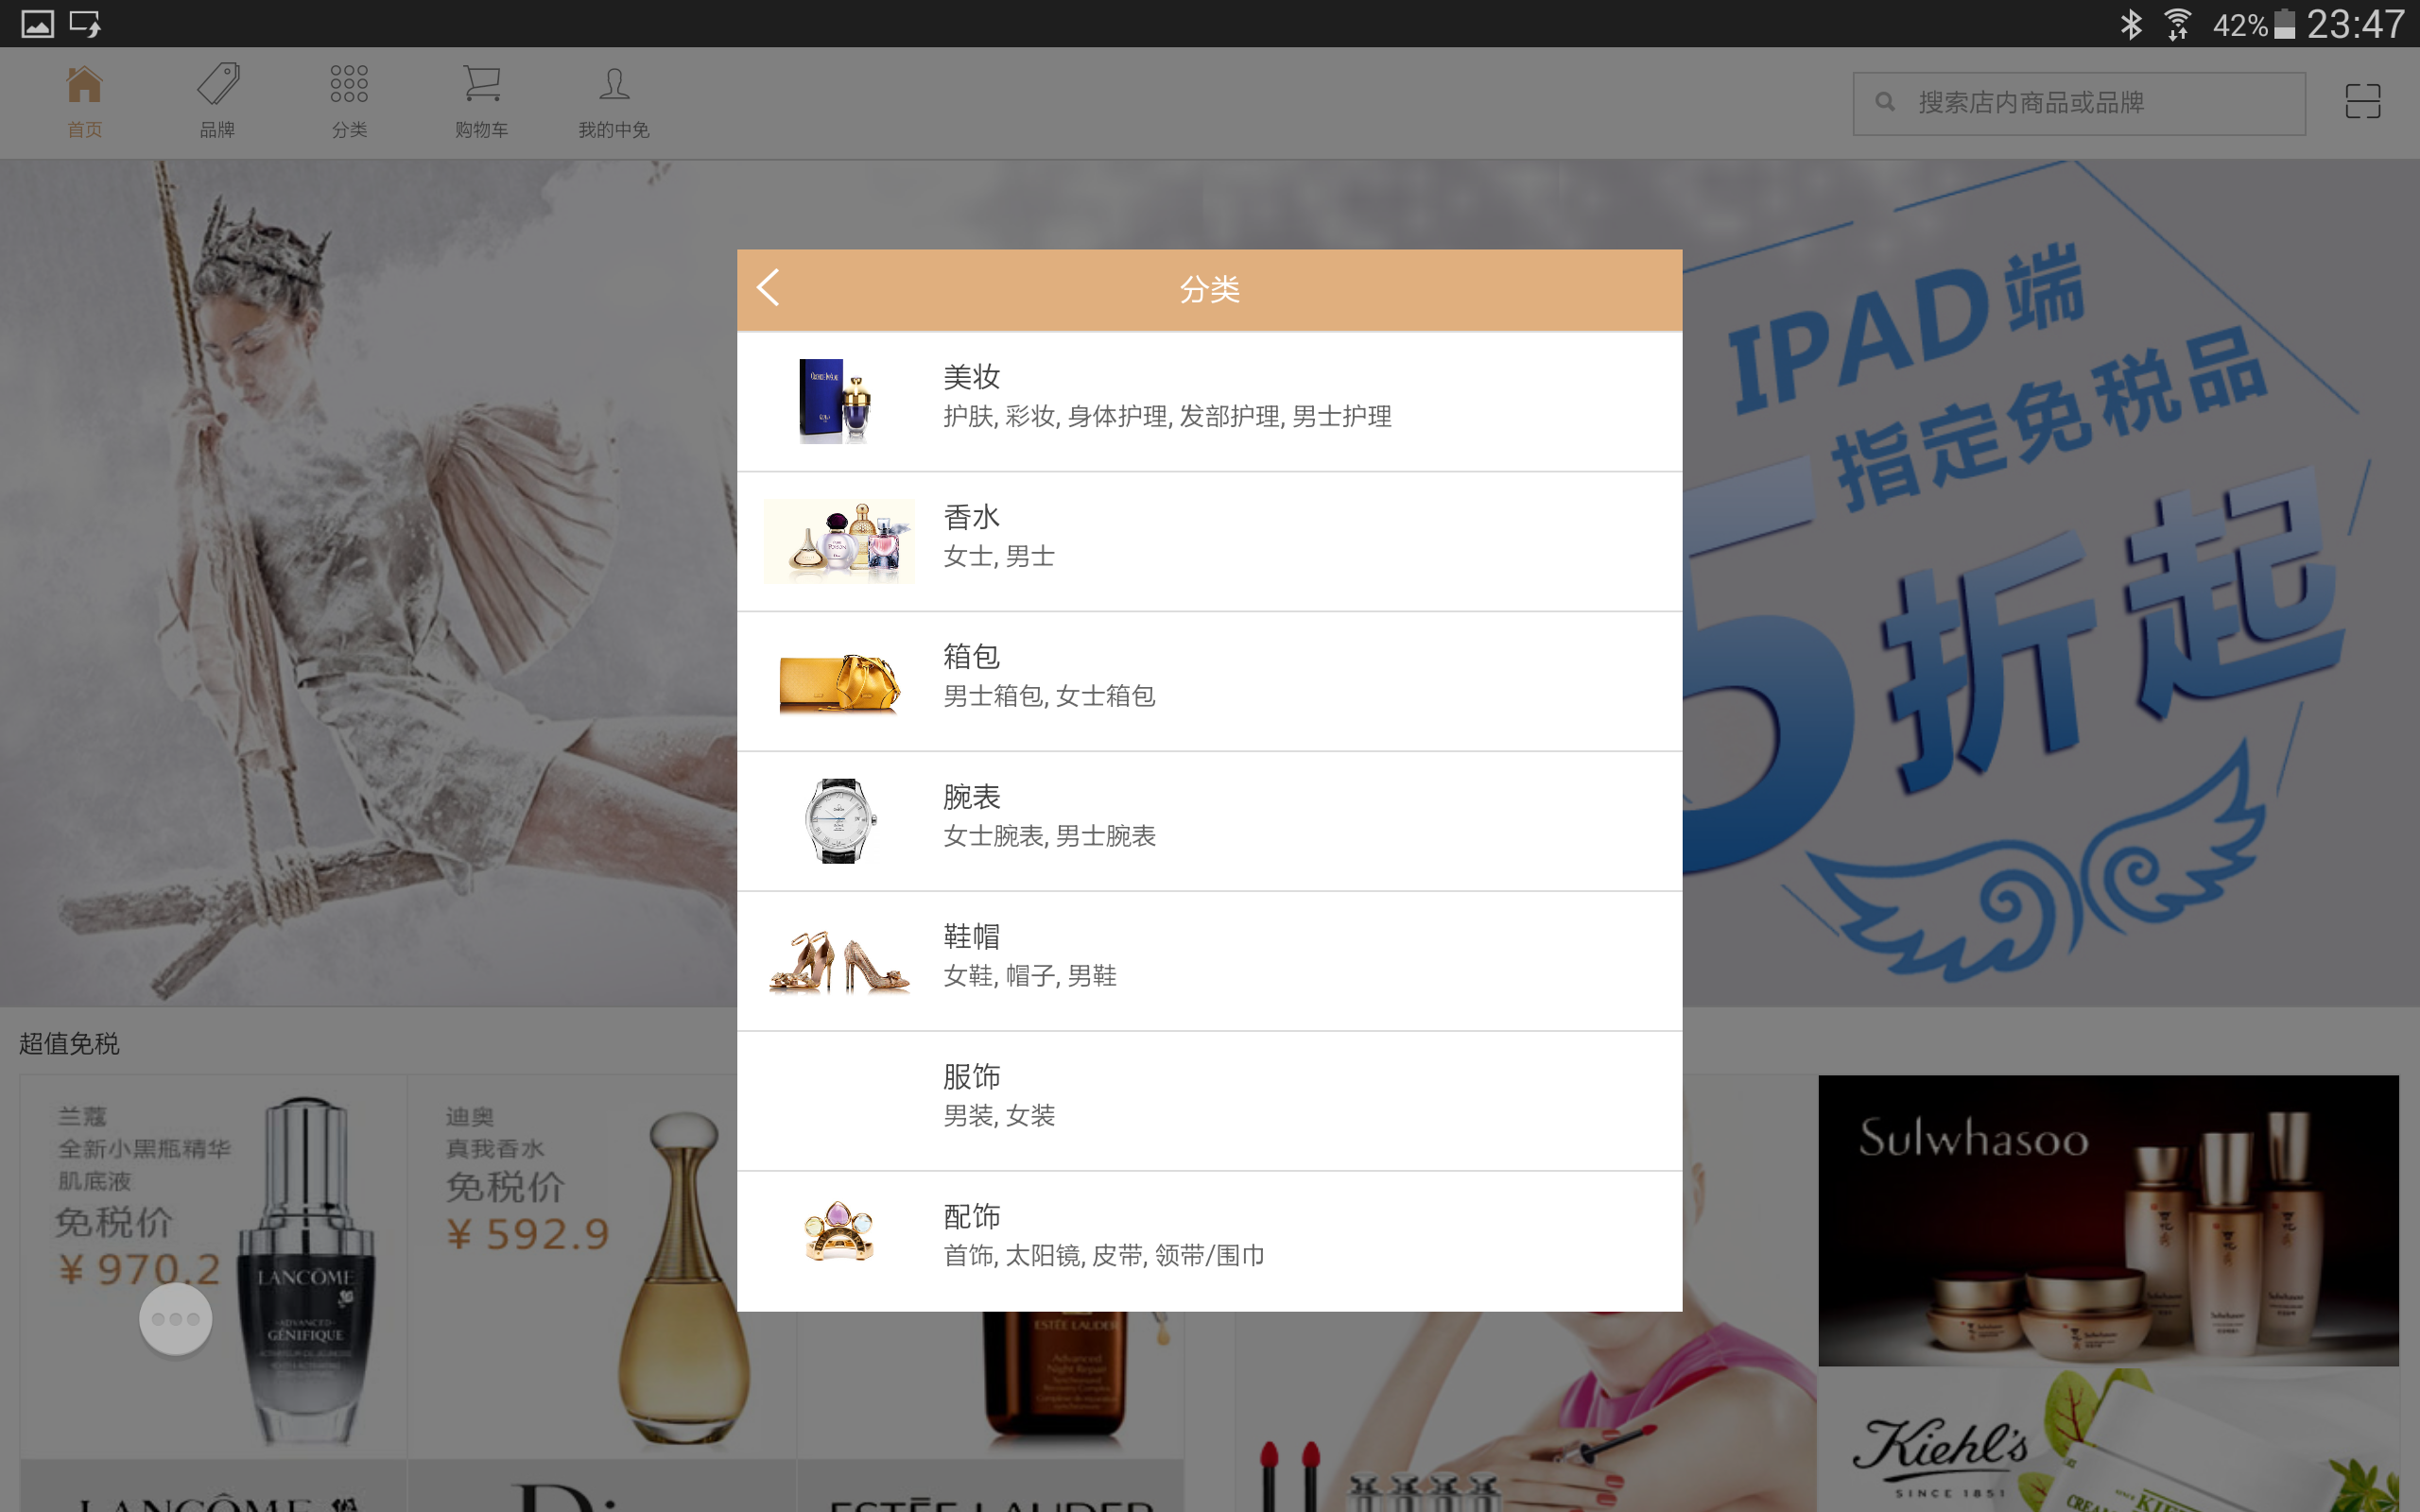Select the 配饰 category row
This screenshot has height=1512, width=2420.
click(1209, 1241)
